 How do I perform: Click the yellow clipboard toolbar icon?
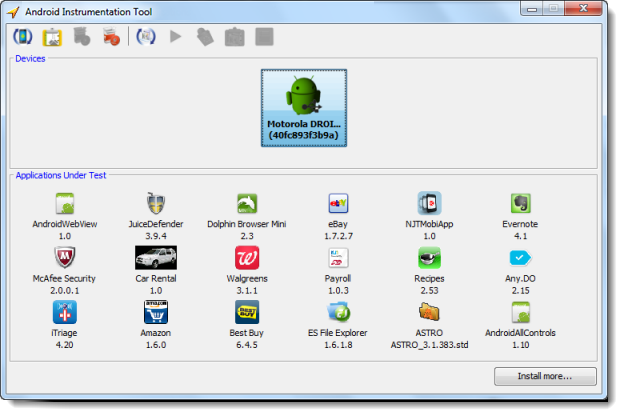point(52,37)
